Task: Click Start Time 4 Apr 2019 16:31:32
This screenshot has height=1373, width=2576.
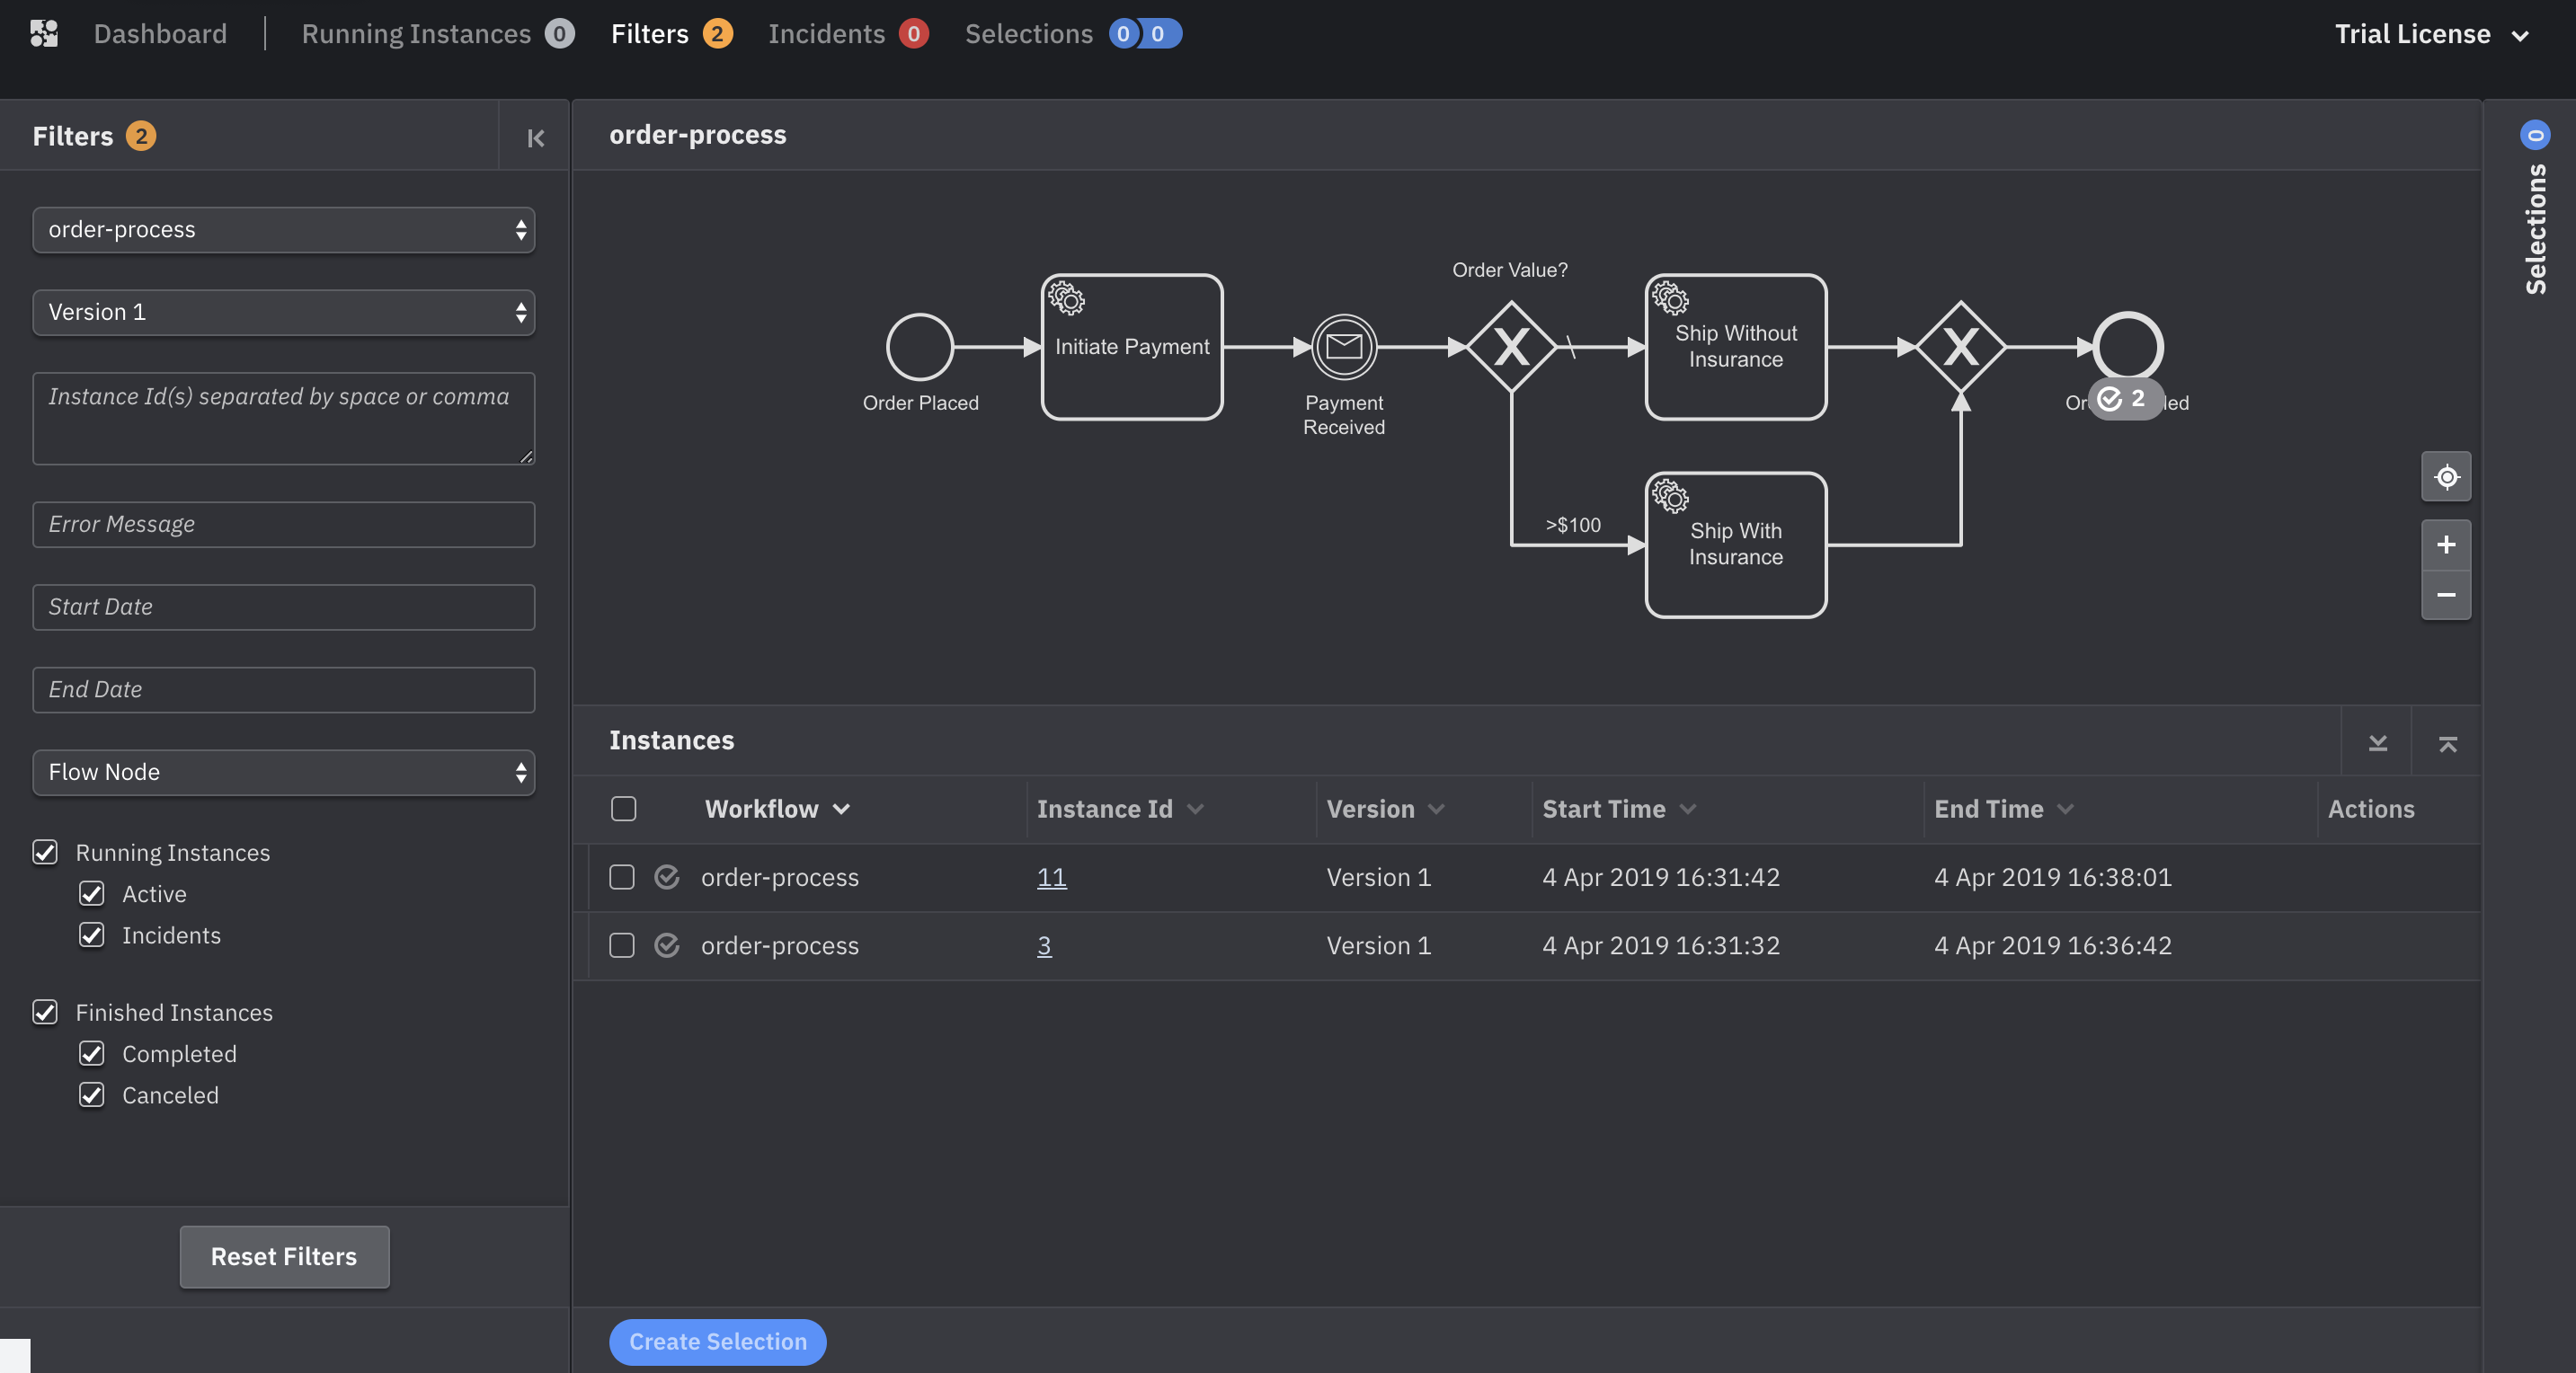Action: pos(1660,945)
